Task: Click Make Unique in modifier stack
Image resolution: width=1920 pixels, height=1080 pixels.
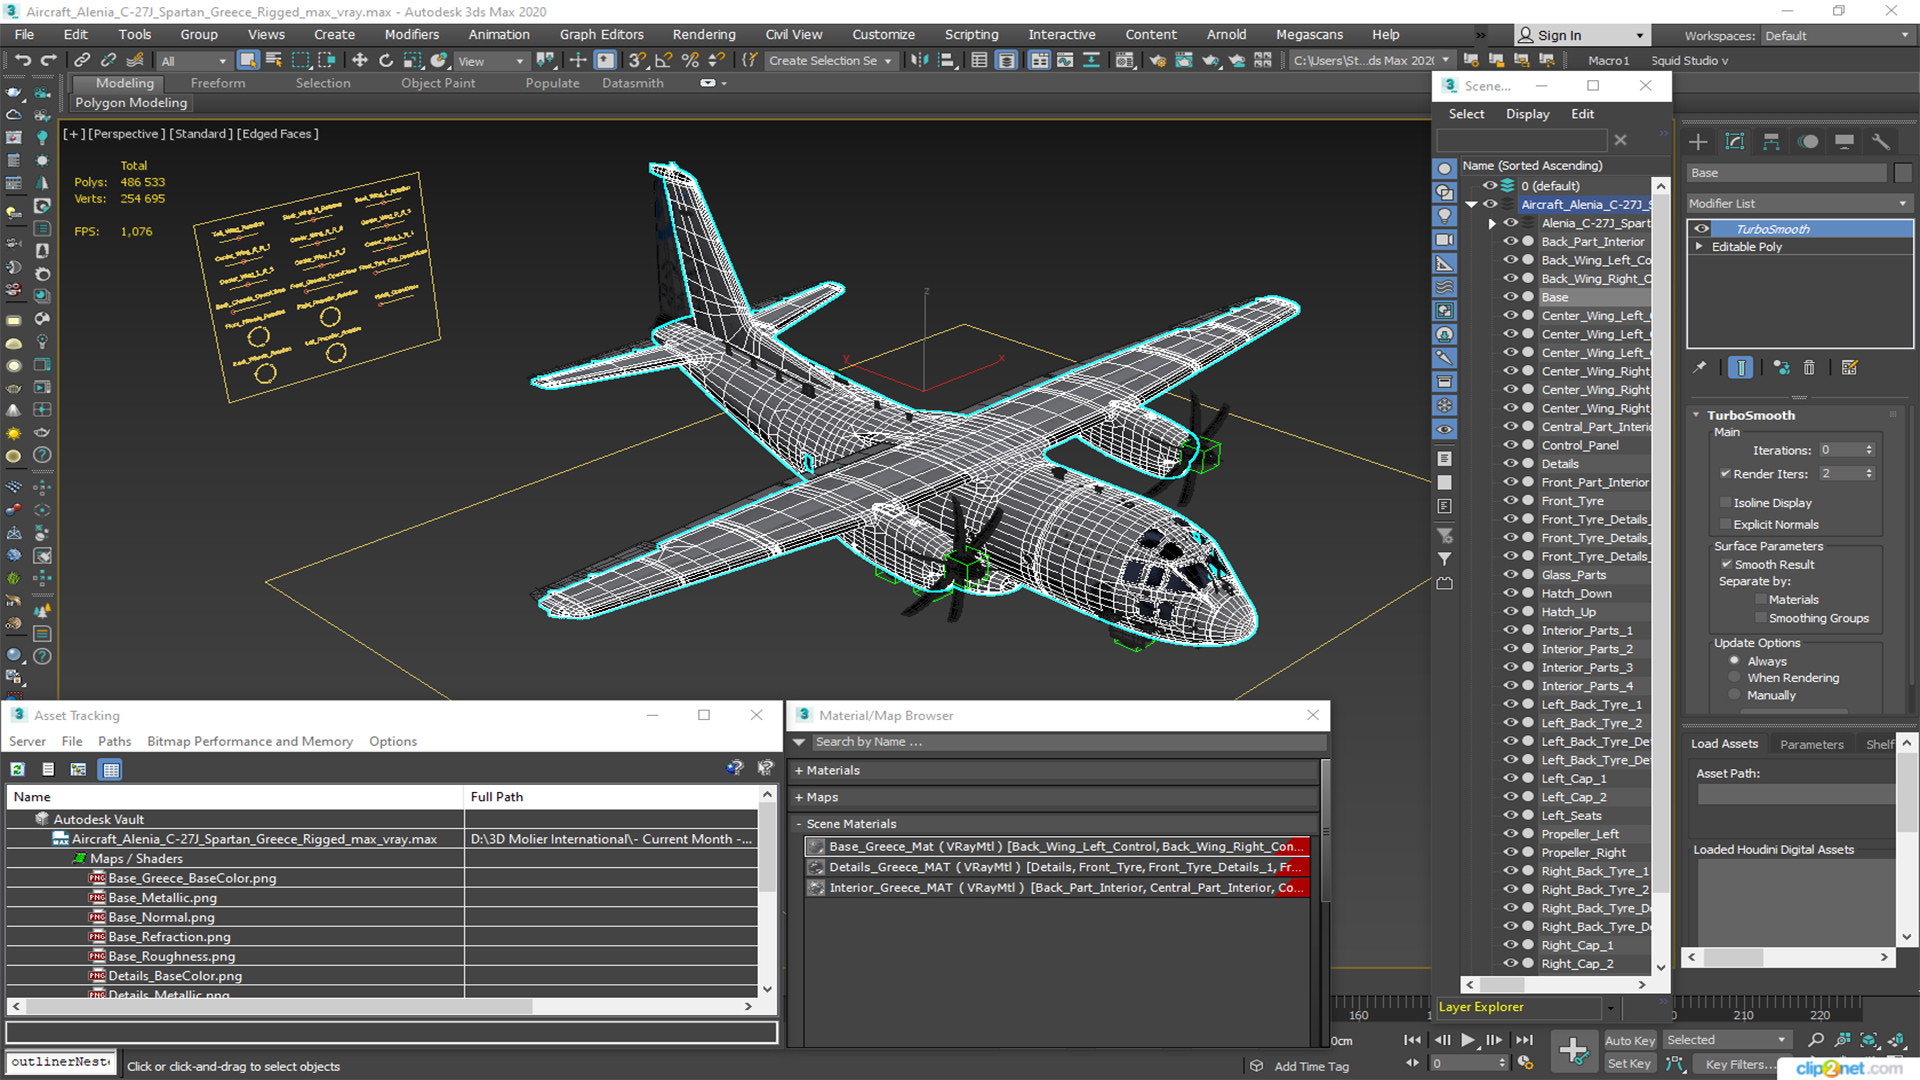Action: click(1781, 368)
